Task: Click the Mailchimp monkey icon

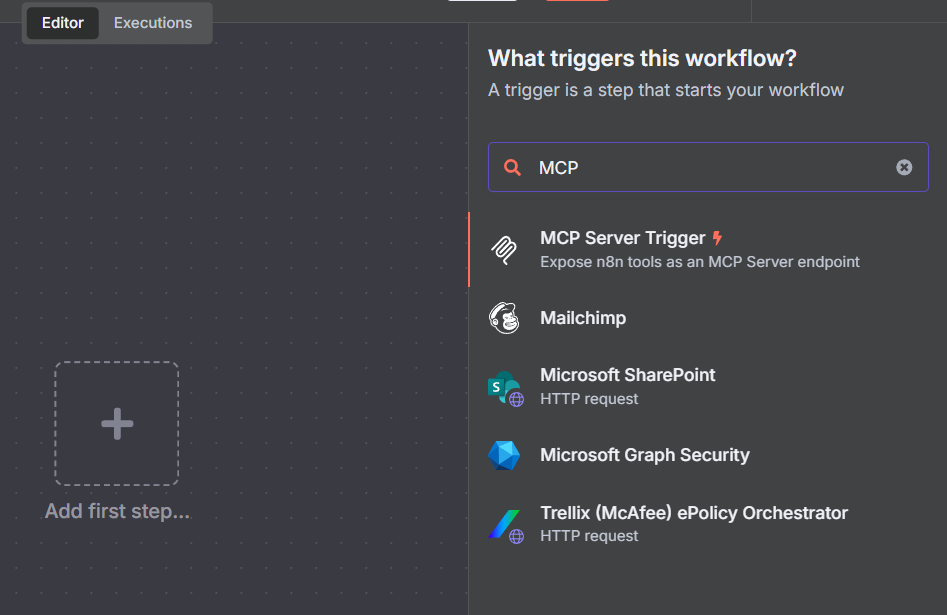Action: point(504,318)
